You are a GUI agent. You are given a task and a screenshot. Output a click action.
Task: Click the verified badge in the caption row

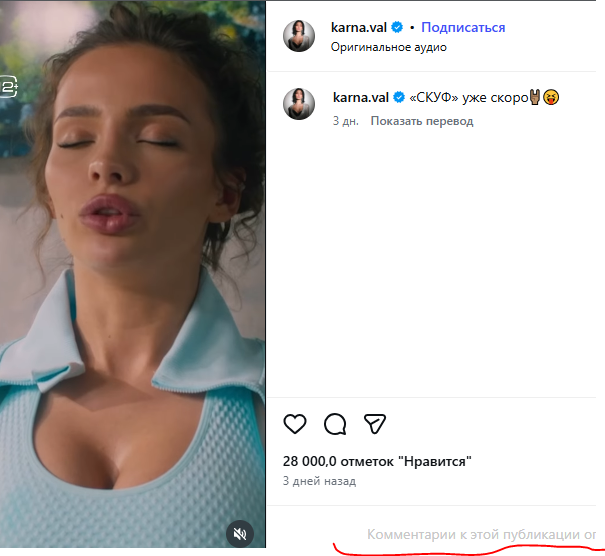point(398,97)
